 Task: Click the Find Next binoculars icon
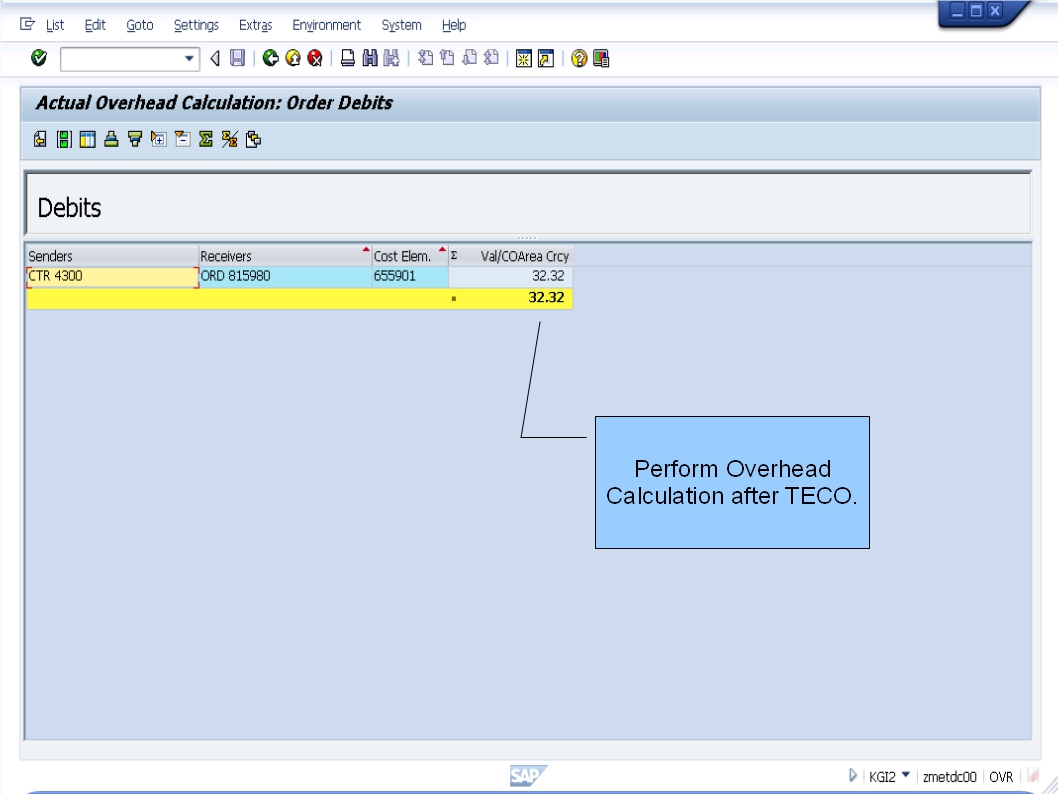pyautogui.click(x=391, y=59)
